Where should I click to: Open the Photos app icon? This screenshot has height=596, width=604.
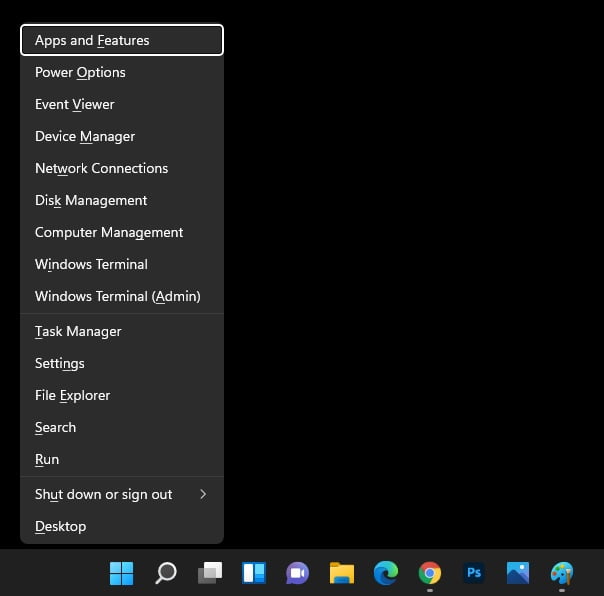click(x=518, y=573)
